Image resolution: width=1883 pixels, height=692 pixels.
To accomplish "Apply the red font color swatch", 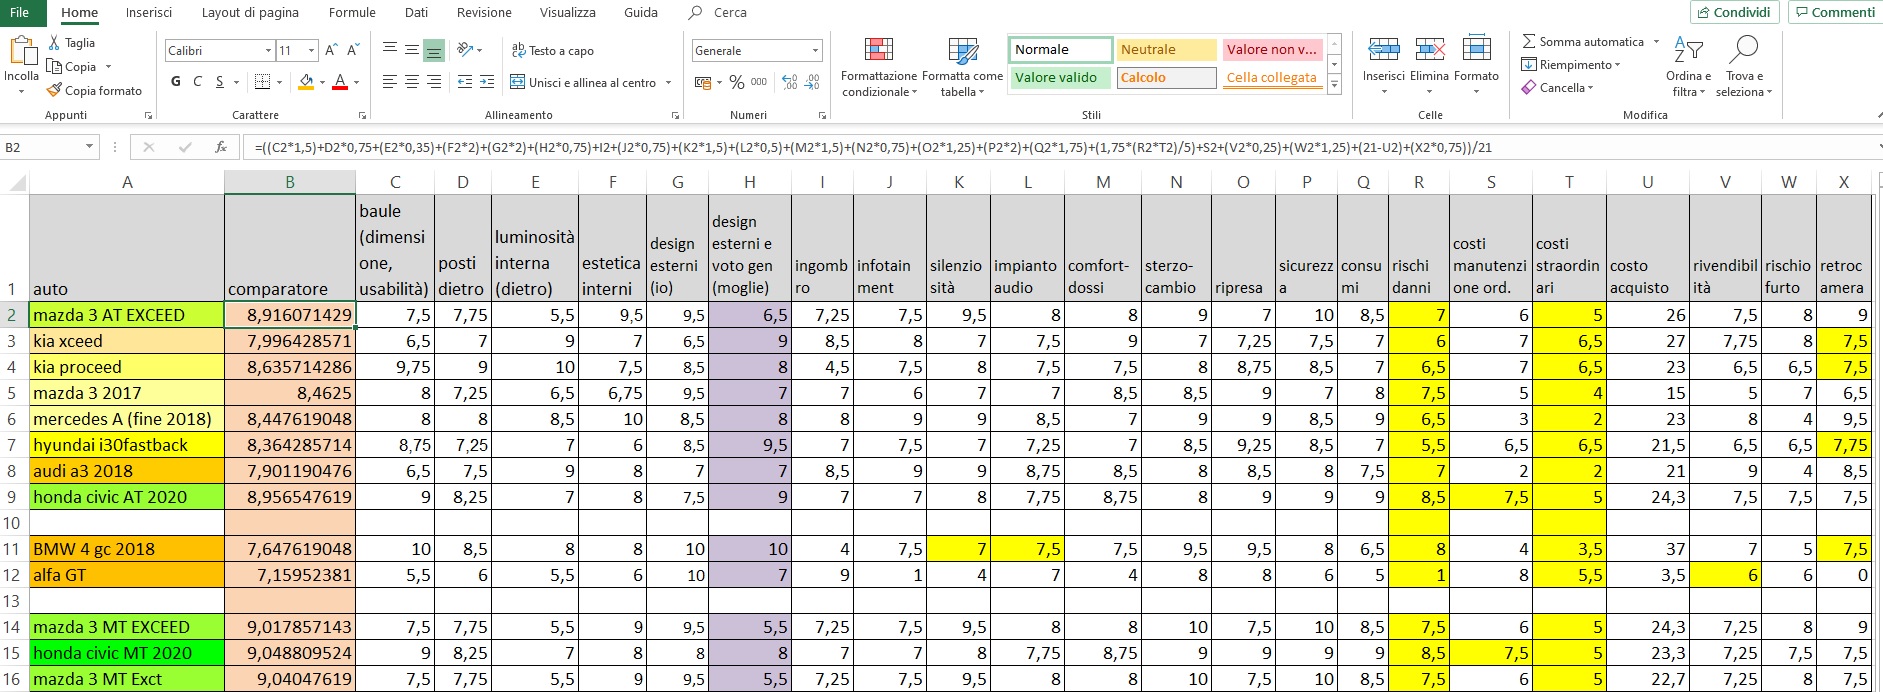I will click(x=340, y=82).
